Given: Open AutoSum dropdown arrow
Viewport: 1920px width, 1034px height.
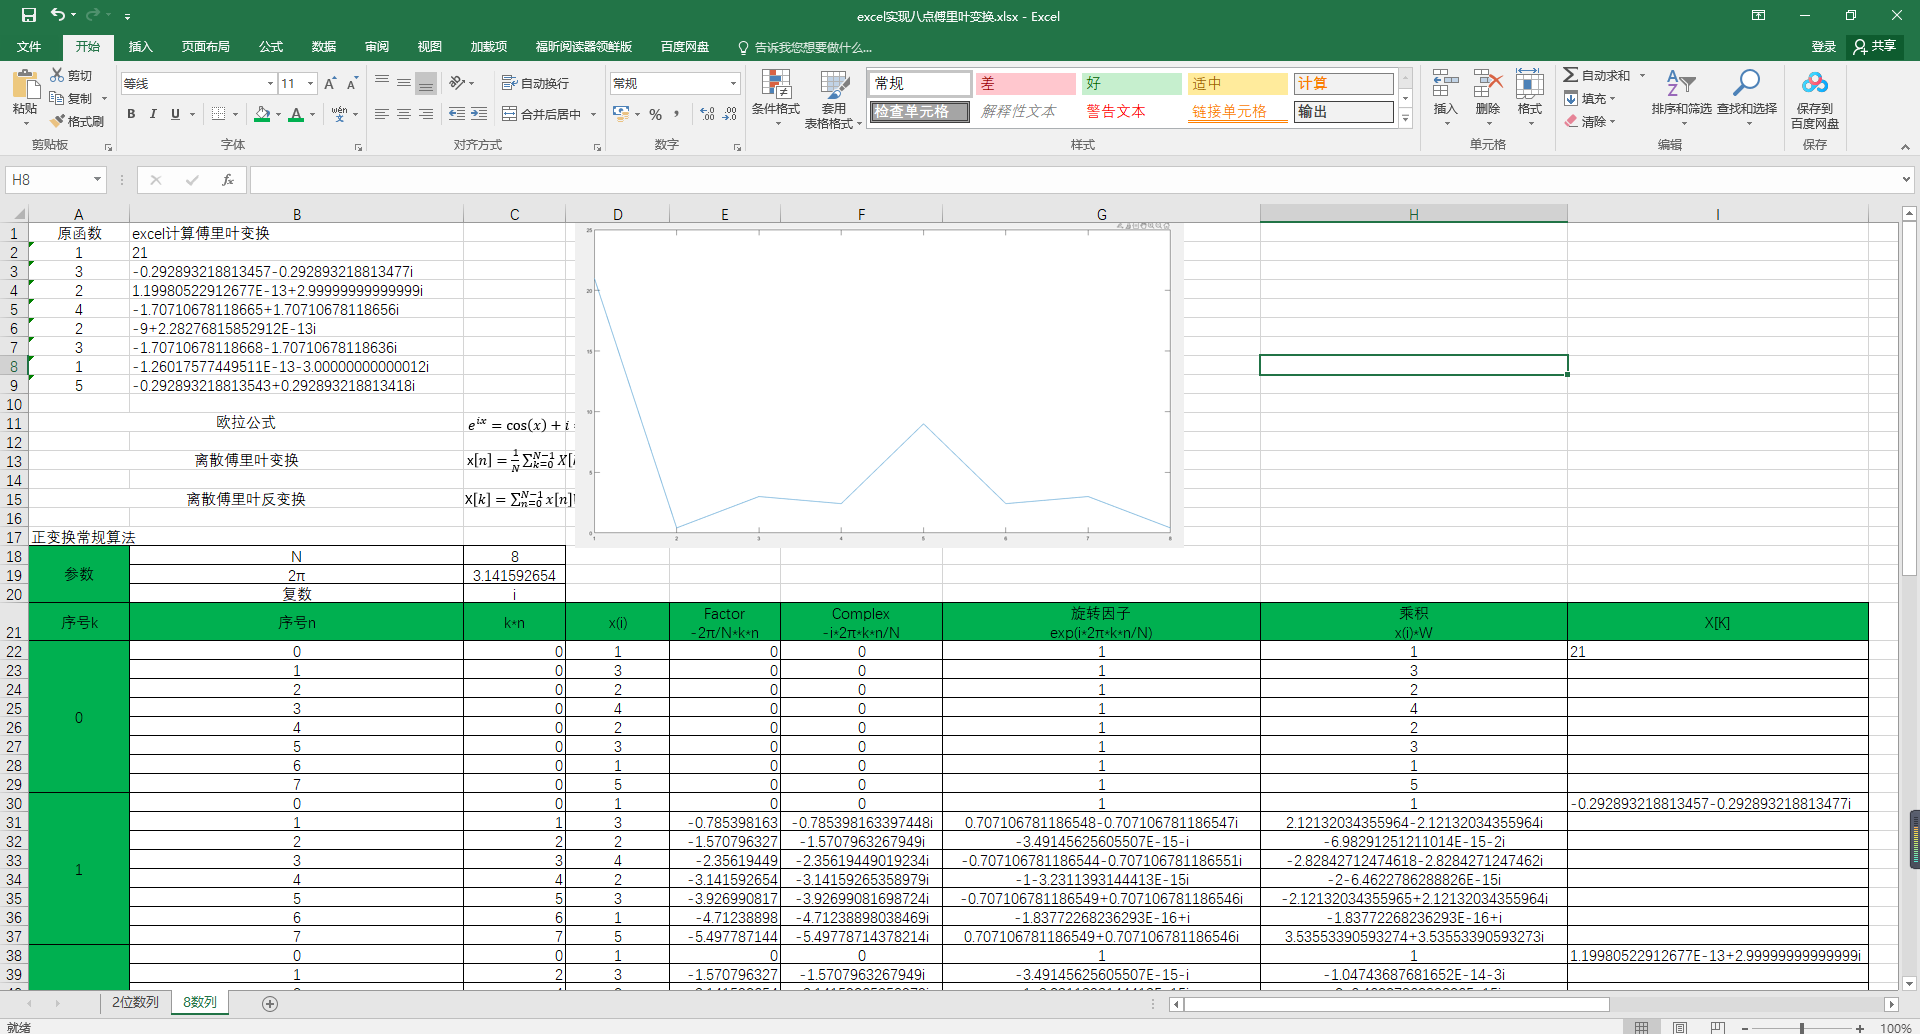Looking at the screenshot, I should tap(1642, 75).
